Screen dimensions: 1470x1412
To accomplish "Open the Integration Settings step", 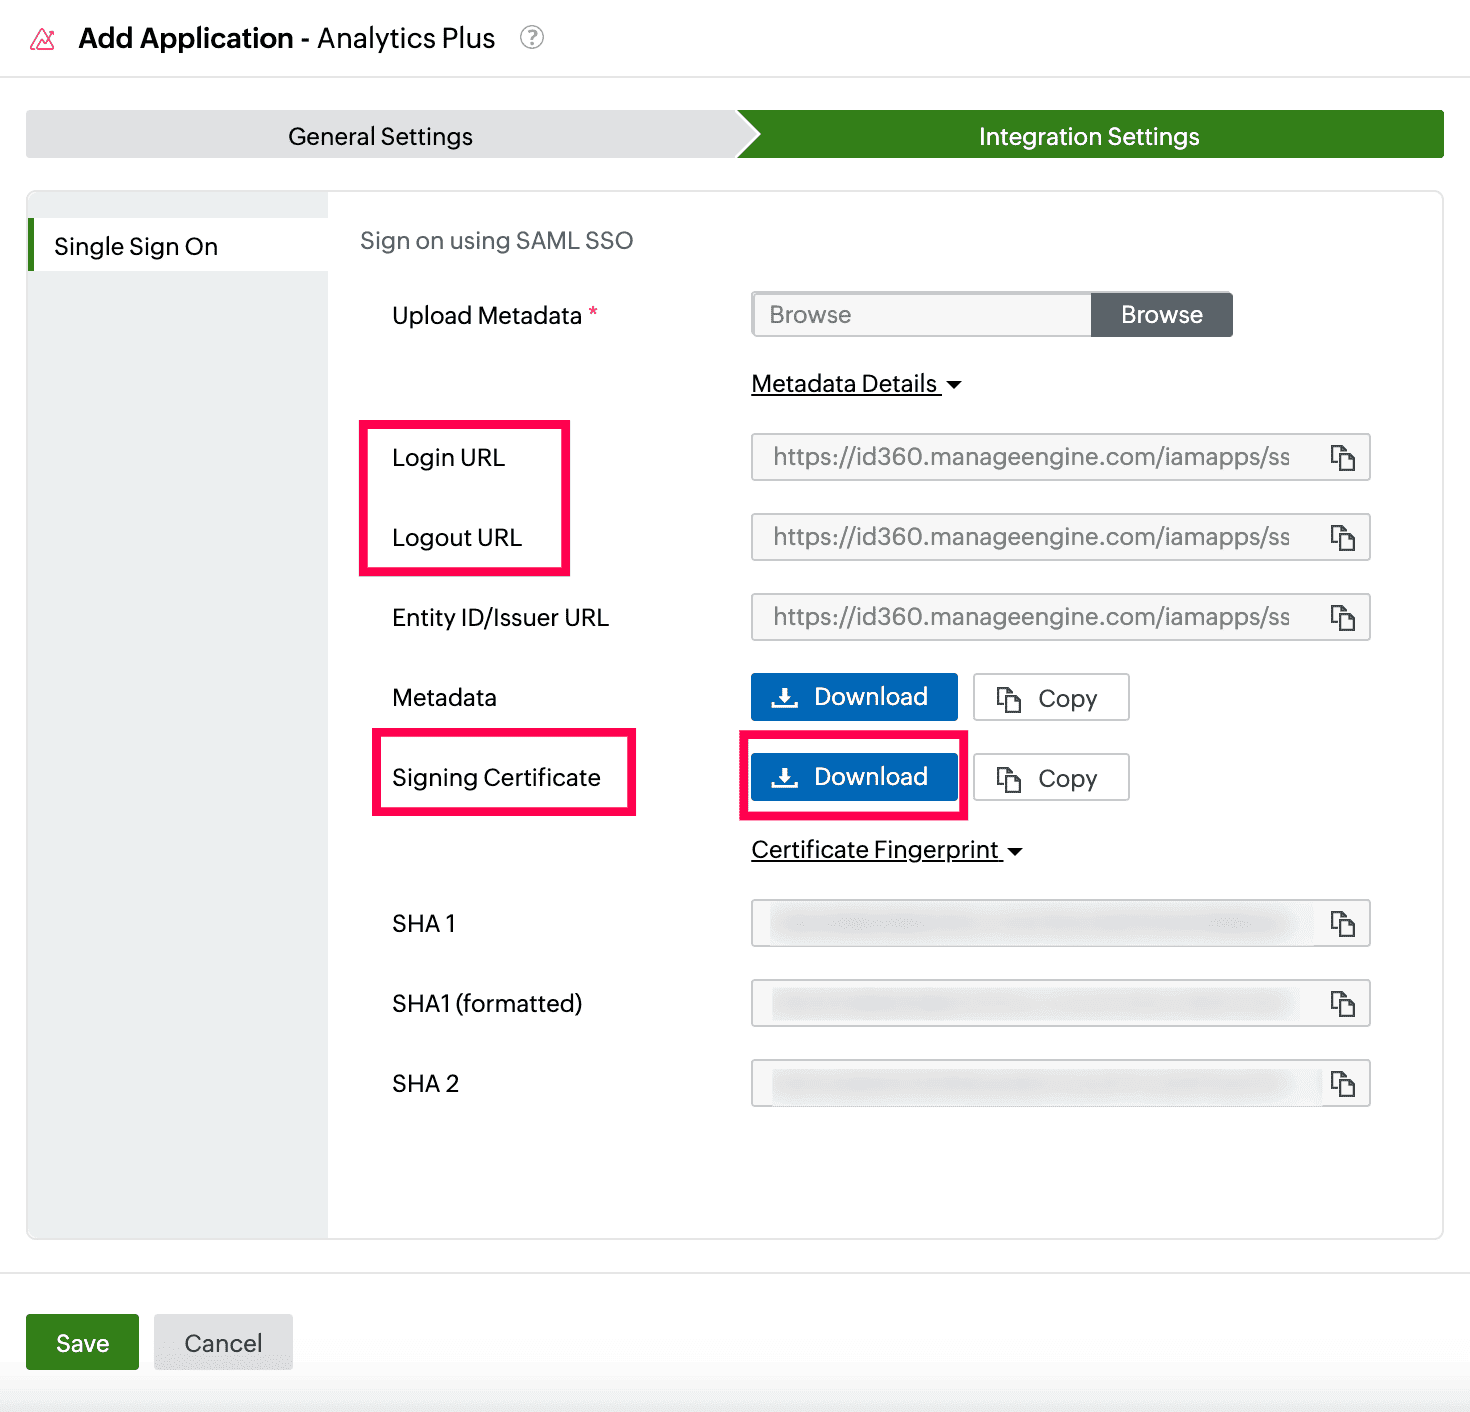I will coord(1089,136).
